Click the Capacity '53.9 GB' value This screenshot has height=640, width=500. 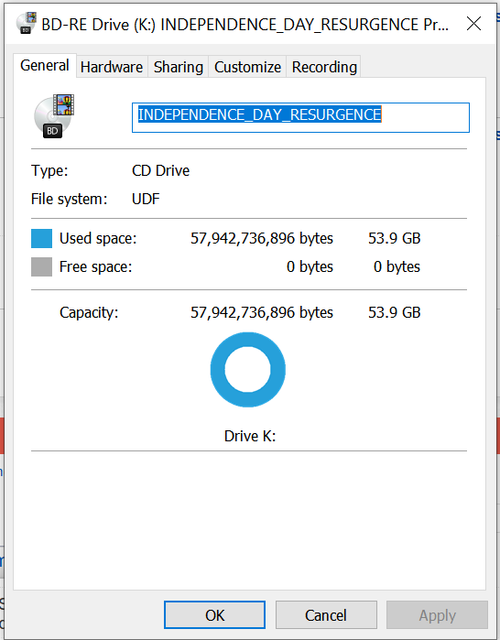click(394, 313)
